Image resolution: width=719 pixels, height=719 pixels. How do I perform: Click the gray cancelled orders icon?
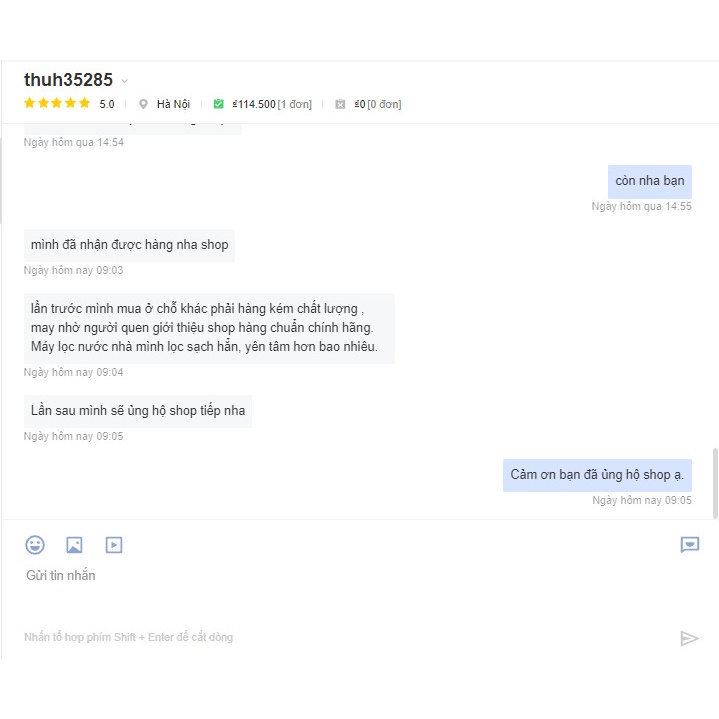click(x=340, y=104)
